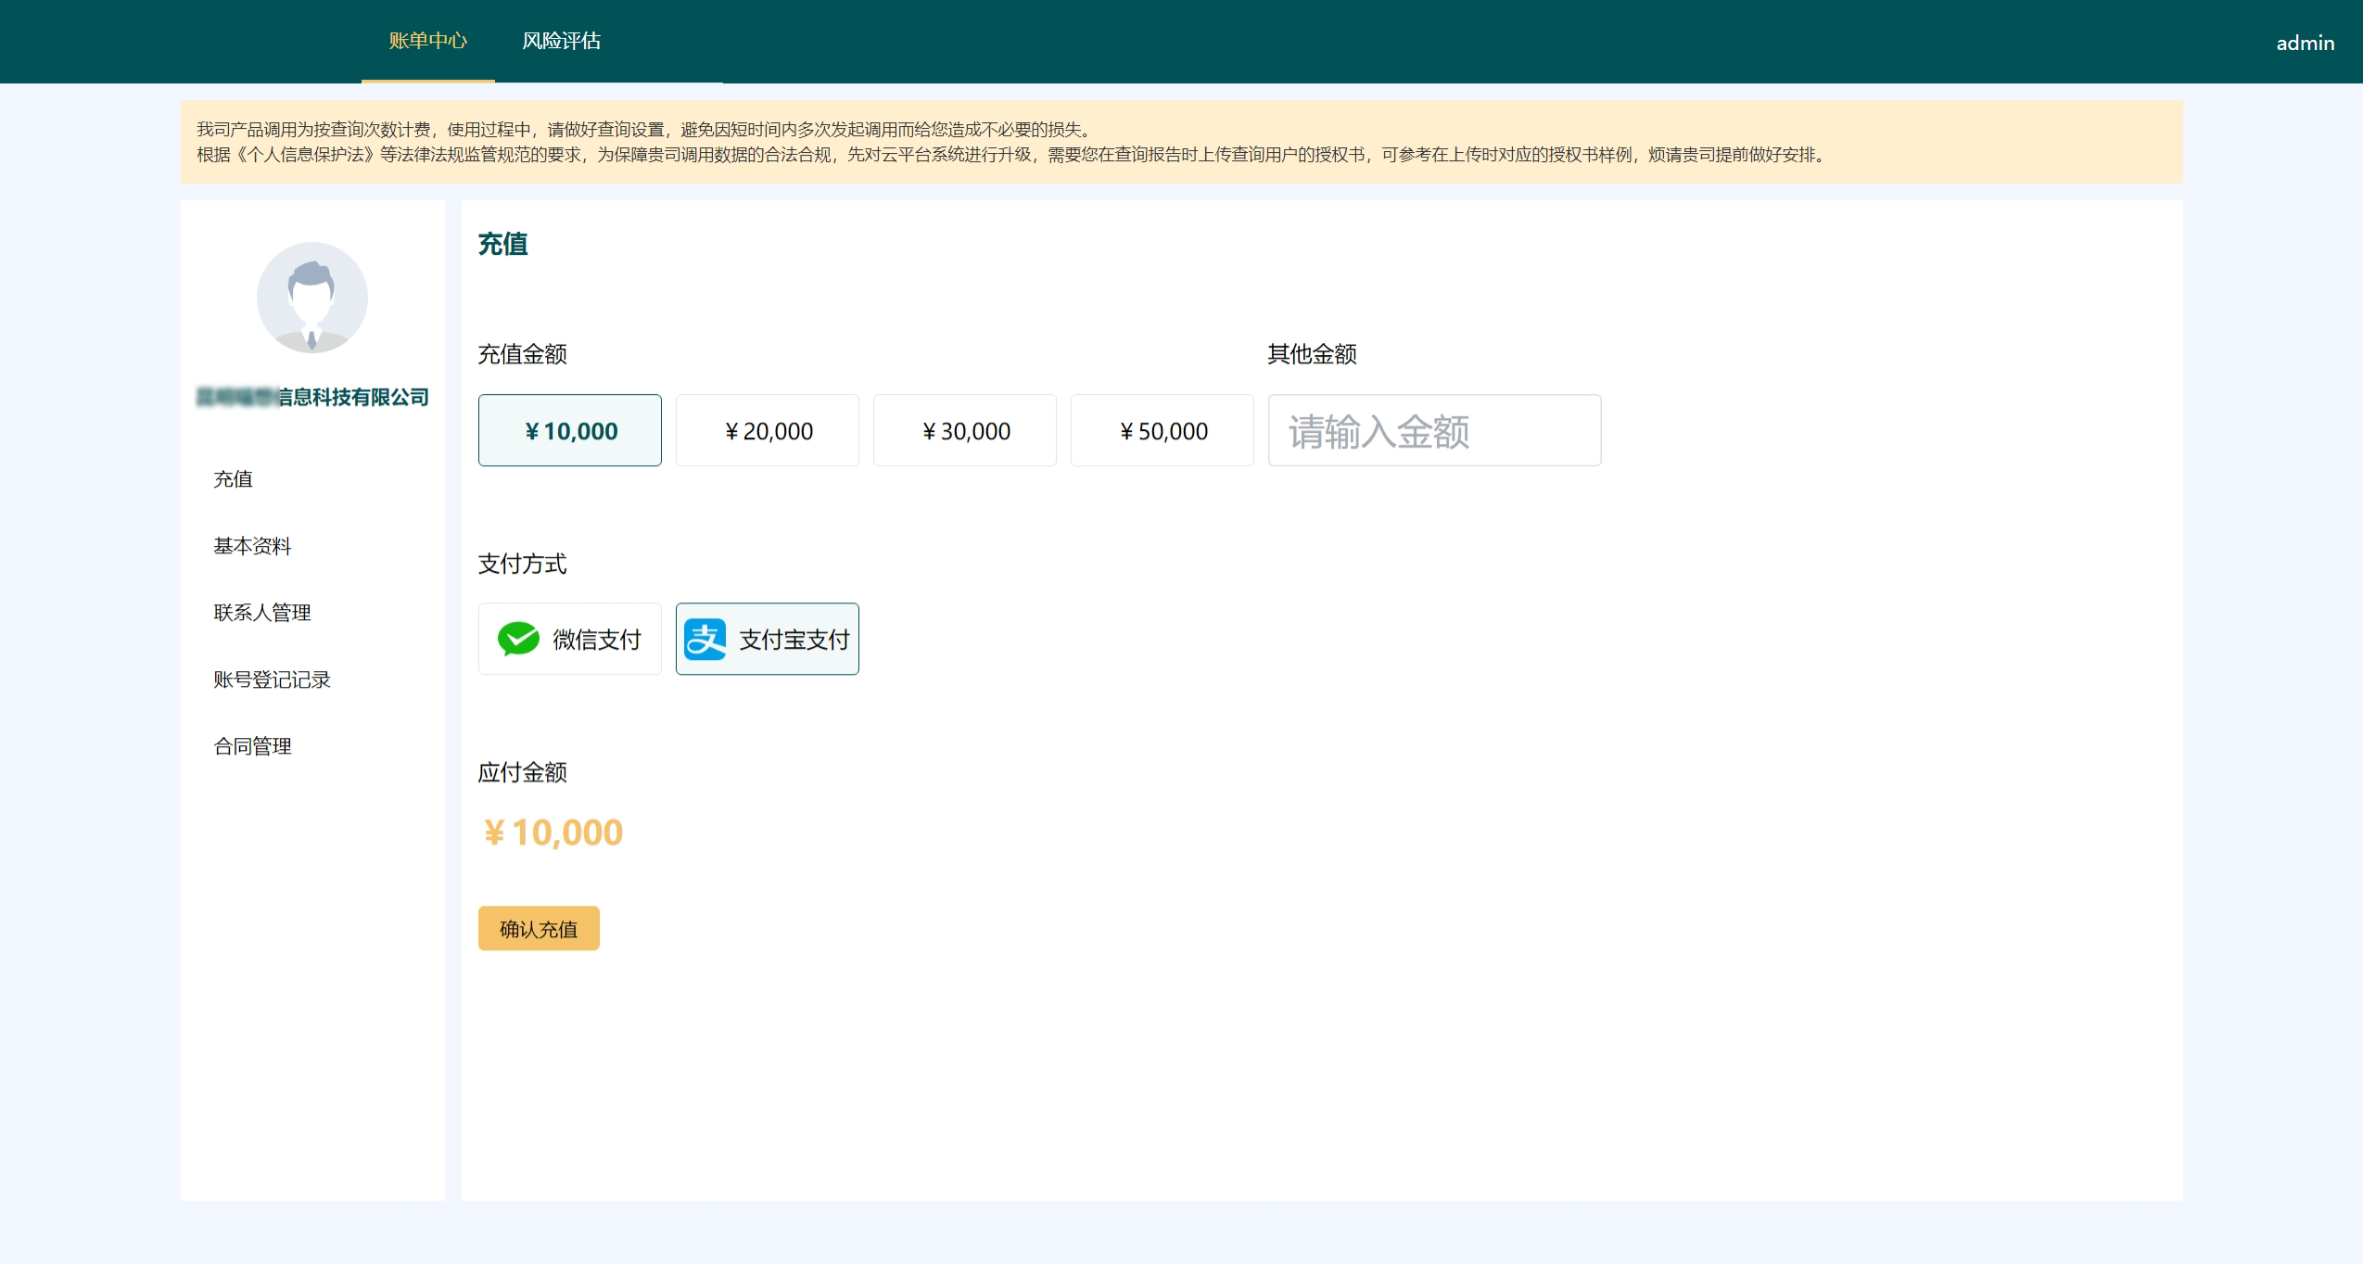Click the user avatar image
2363x1264 pixels.
[x=312, y=297]
